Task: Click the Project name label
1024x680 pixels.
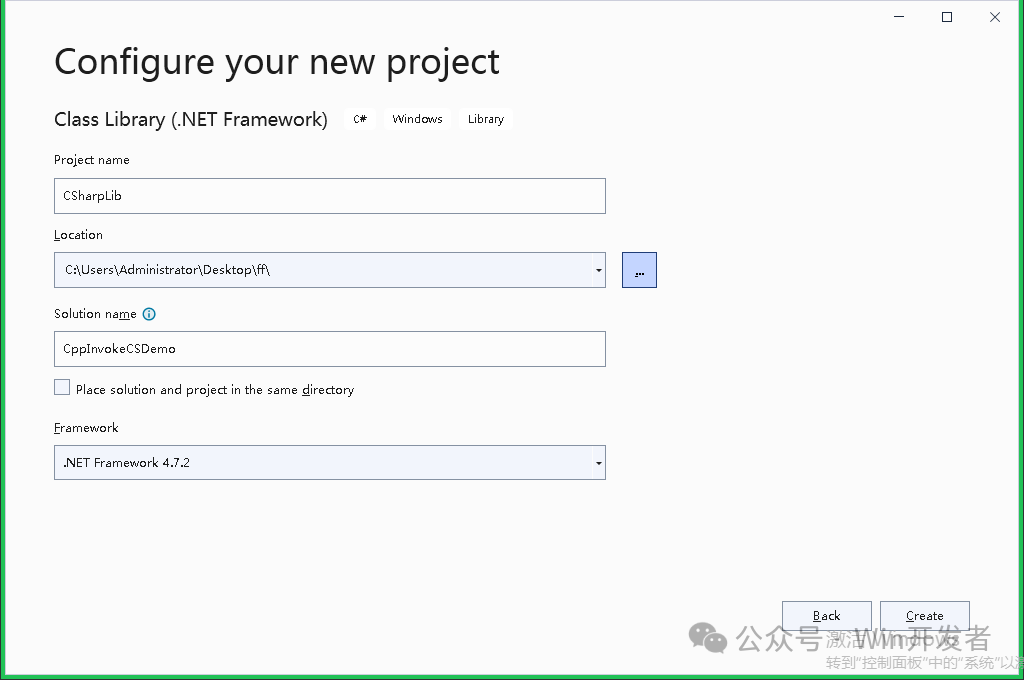Action: 91,160
